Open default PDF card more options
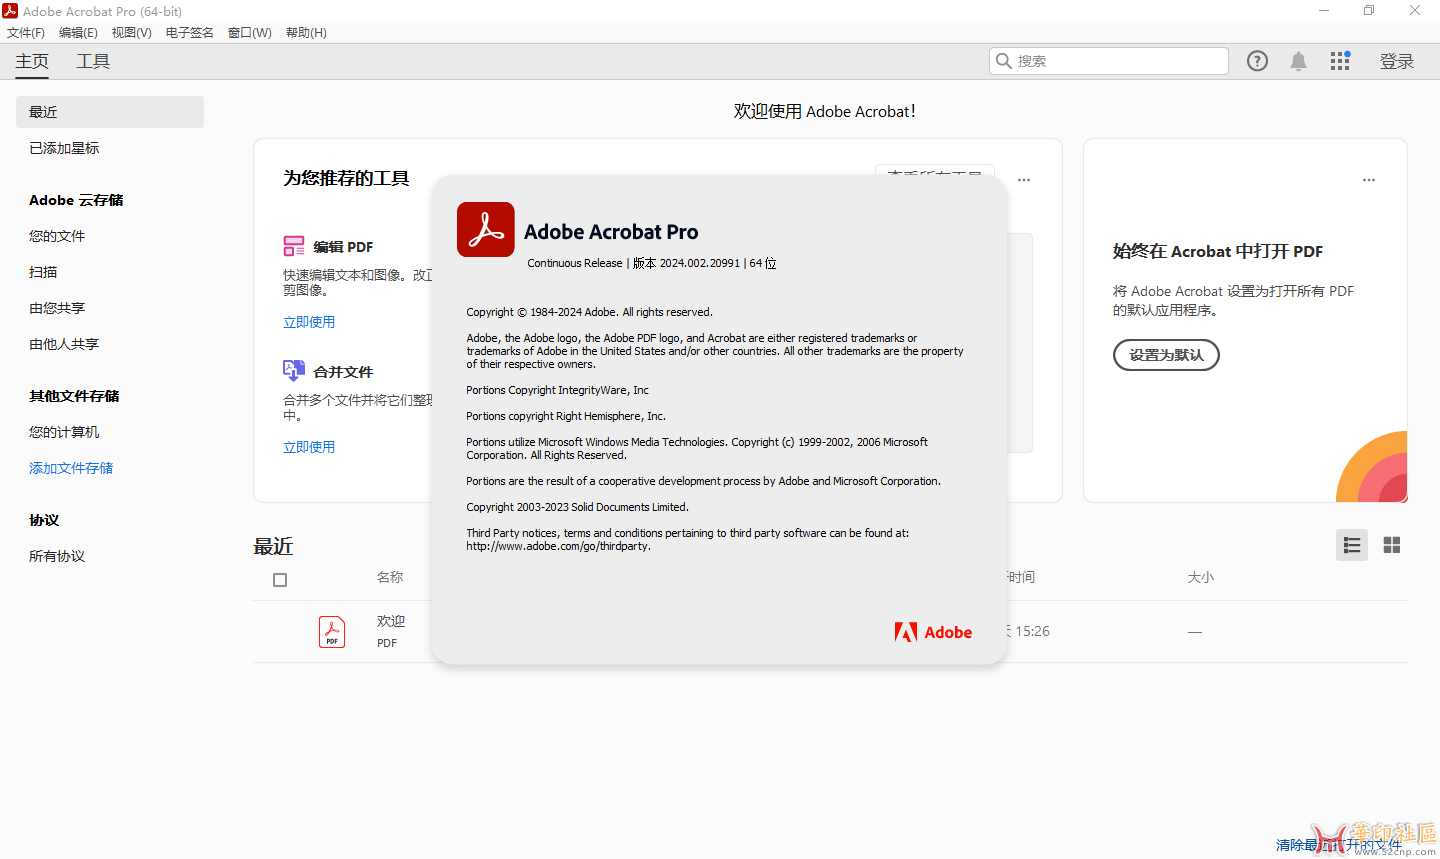The image size is (1440, 859). coord(1369,180)
